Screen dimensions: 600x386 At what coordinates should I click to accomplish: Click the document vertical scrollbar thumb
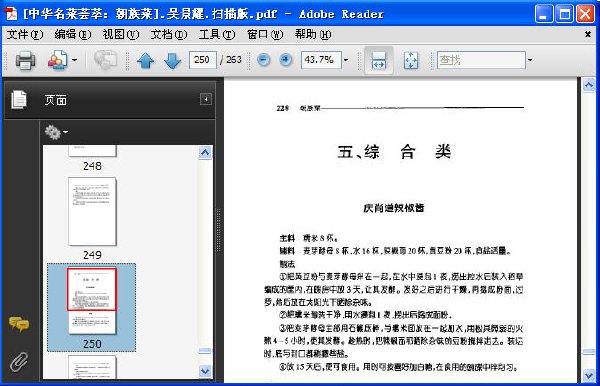589,352
